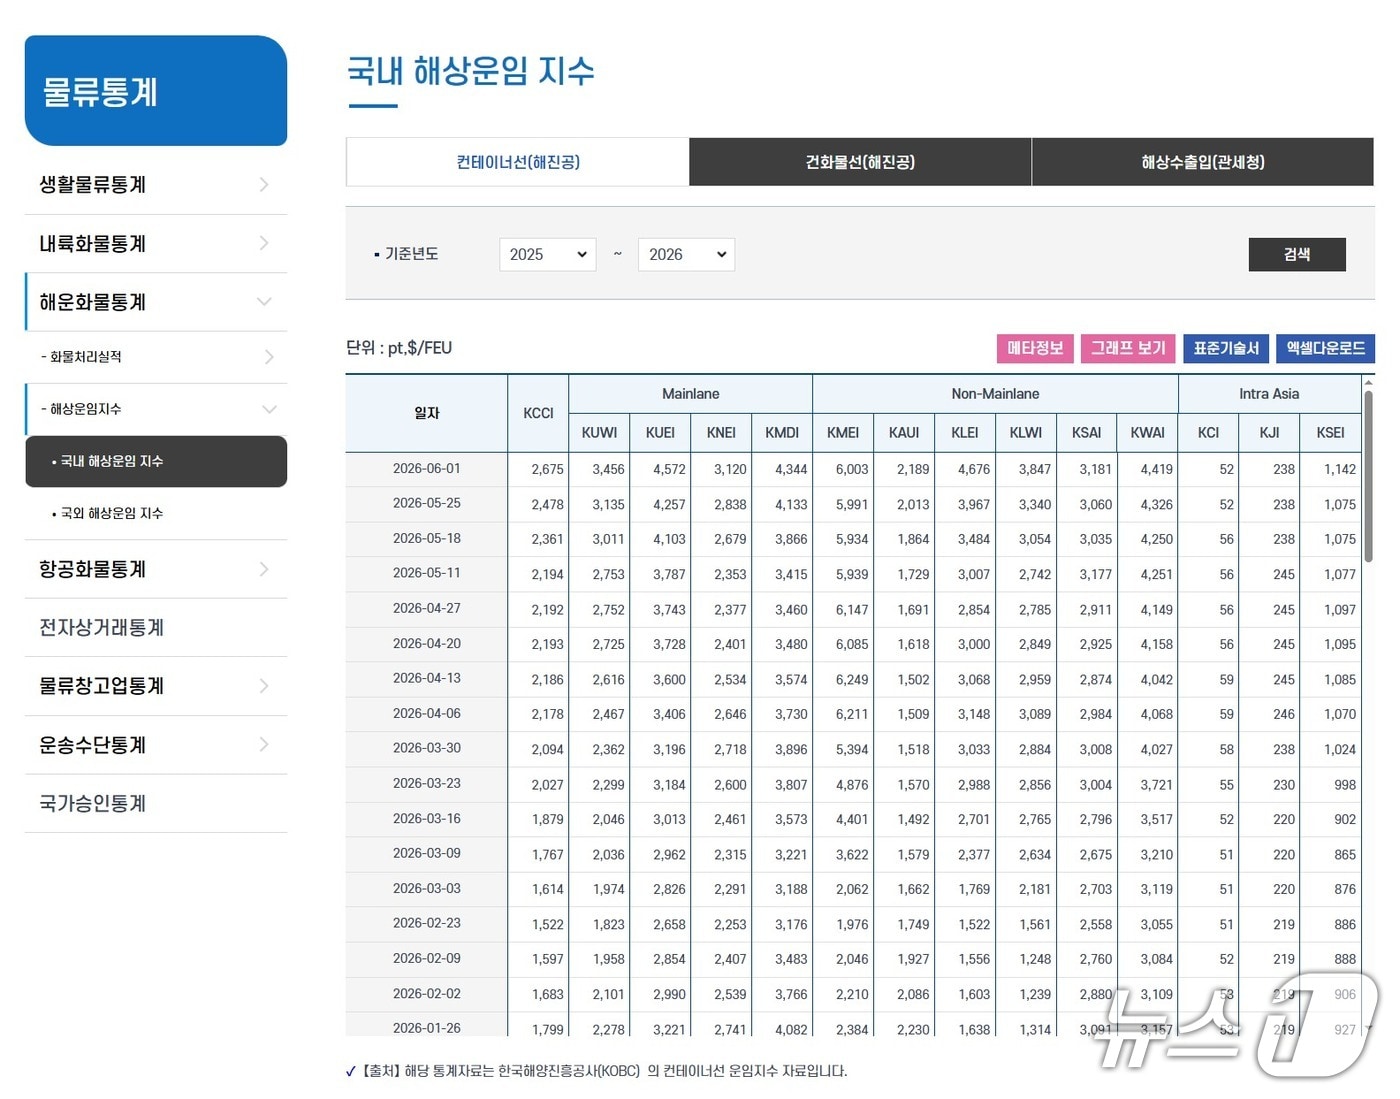1400x1099 pixels.
Task: Click the KUWI column header
Action: (599, 432)
